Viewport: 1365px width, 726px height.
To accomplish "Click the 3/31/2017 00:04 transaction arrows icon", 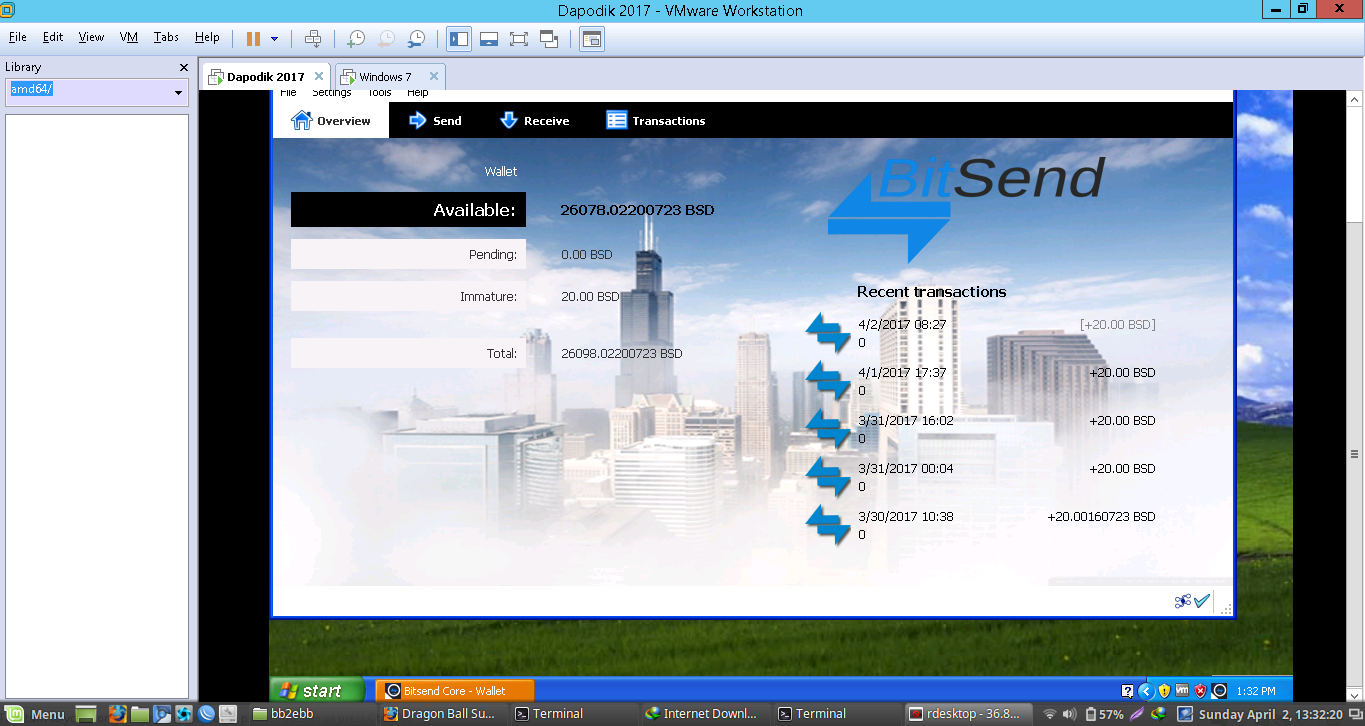I will [x=828, y=477].
